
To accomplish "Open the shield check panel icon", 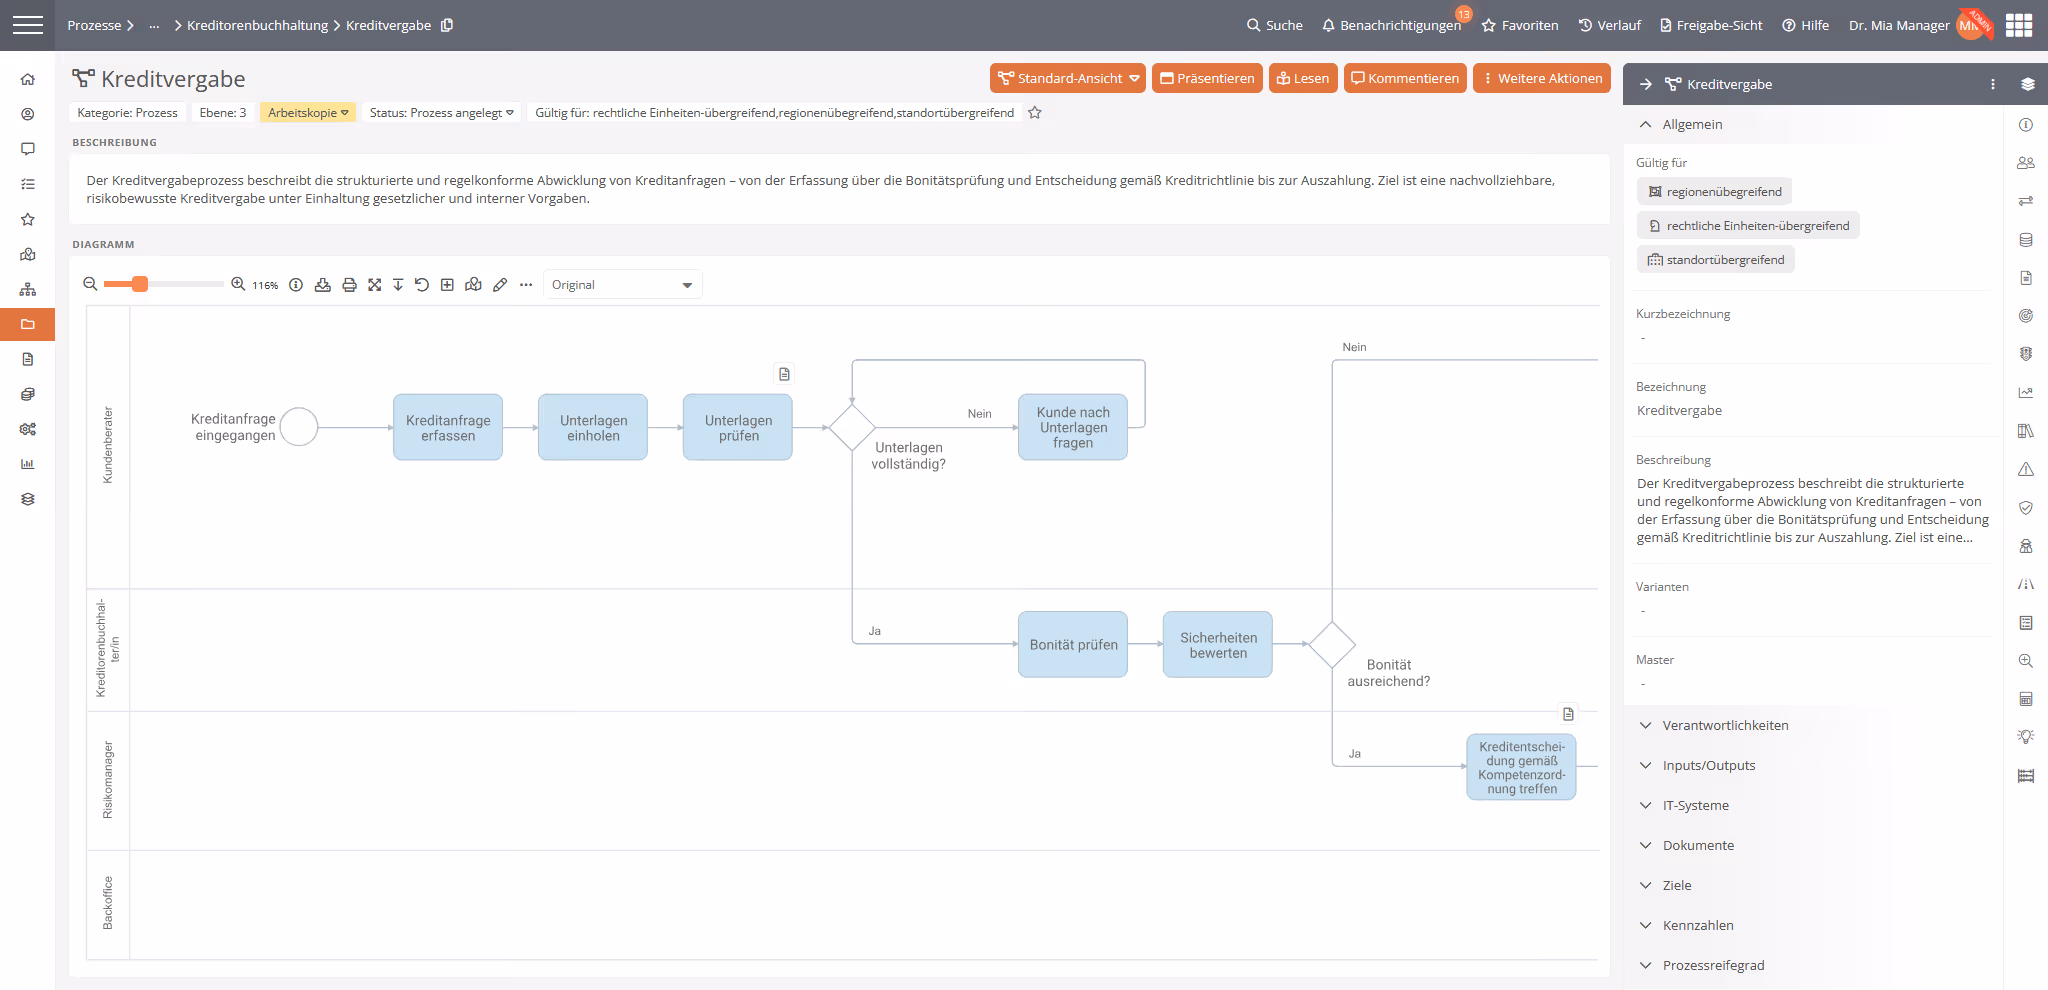I will click(2026, 508).
